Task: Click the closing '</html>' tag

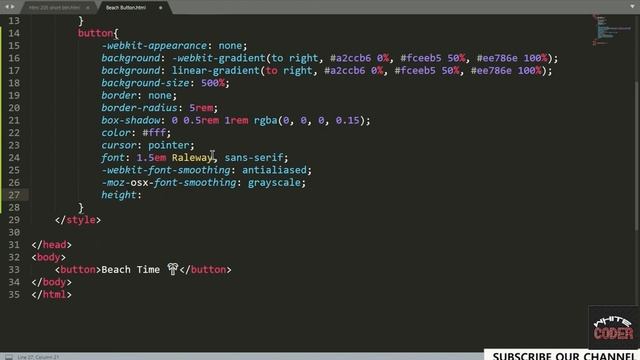Action: click(51, 295)
